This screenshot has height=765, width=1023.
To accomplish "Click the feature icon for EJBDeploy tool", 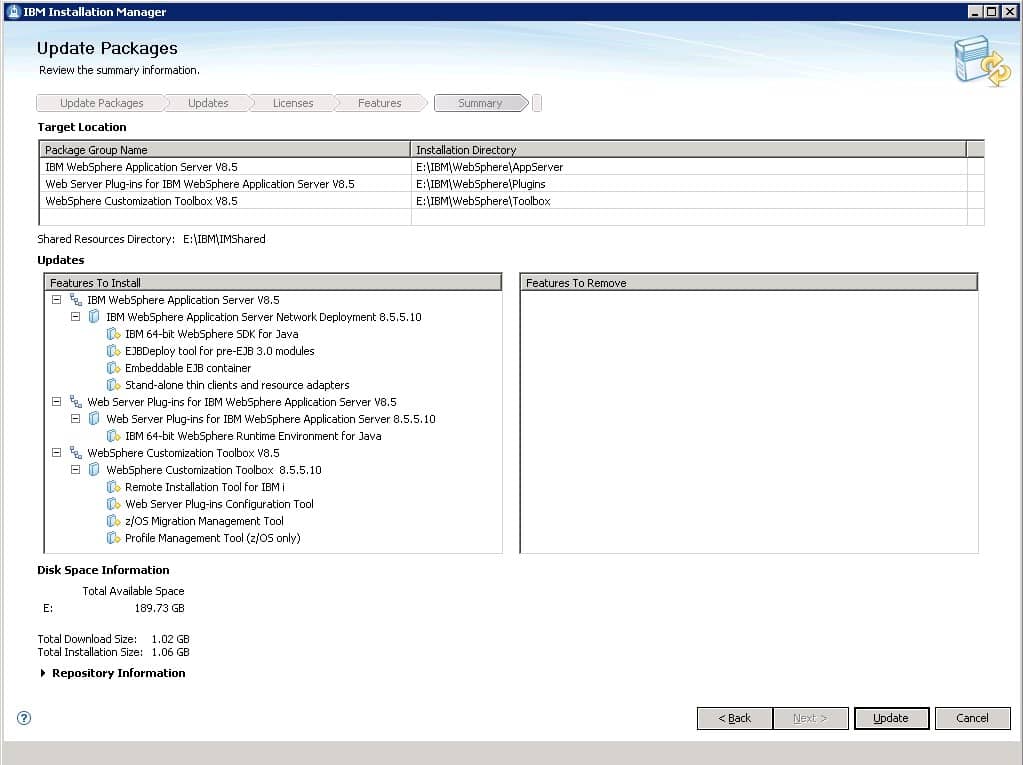I will point(114,351).
